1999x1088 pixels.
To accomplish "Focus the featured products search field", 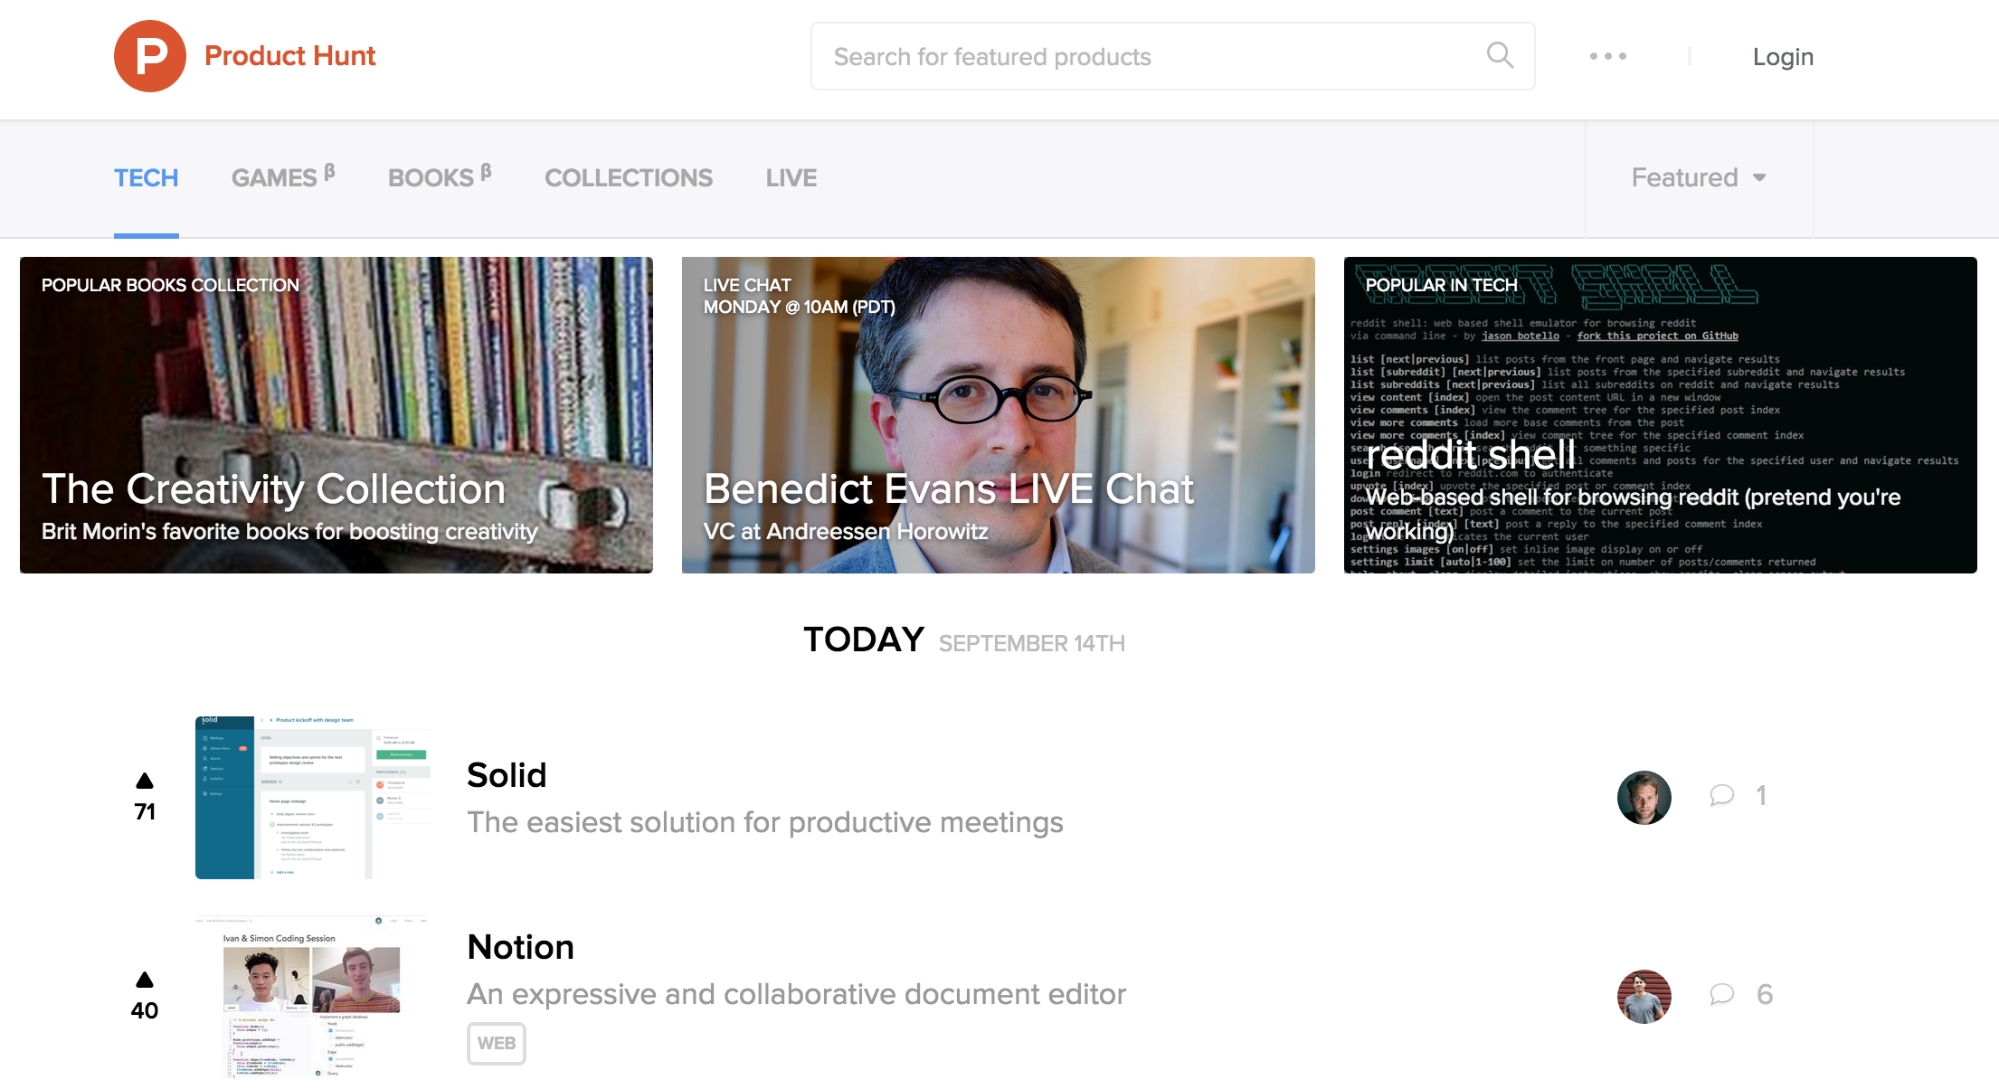I will [1150, 57].
